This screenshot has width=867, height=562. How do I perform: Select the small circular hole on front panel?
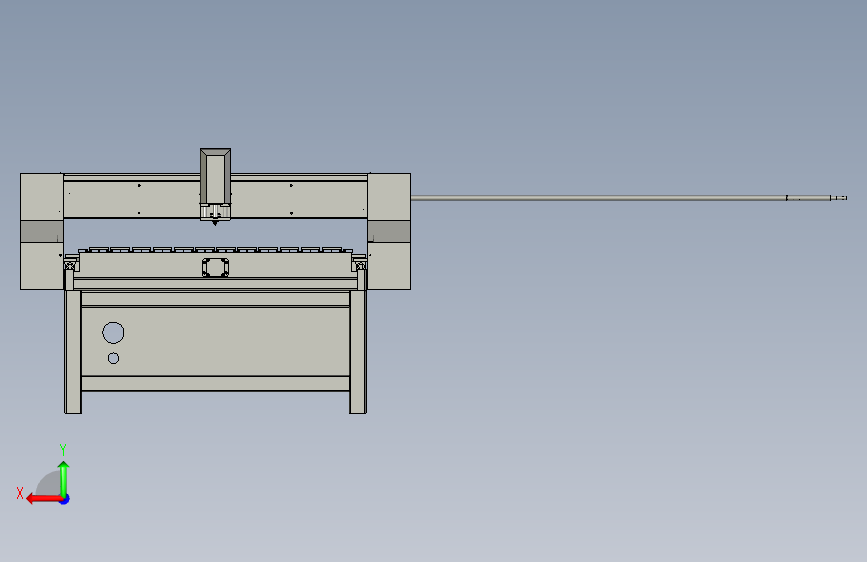point(113,358)
